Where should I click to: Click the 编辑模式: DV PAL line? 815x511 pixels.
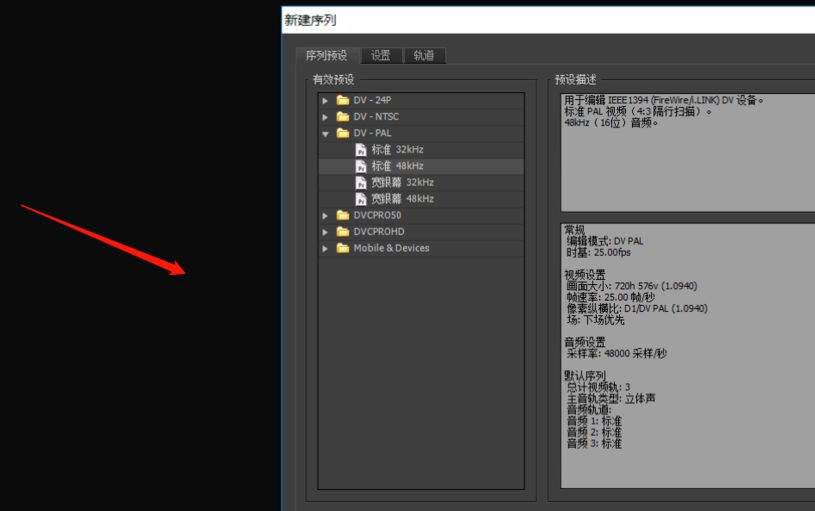coord(605,241)
